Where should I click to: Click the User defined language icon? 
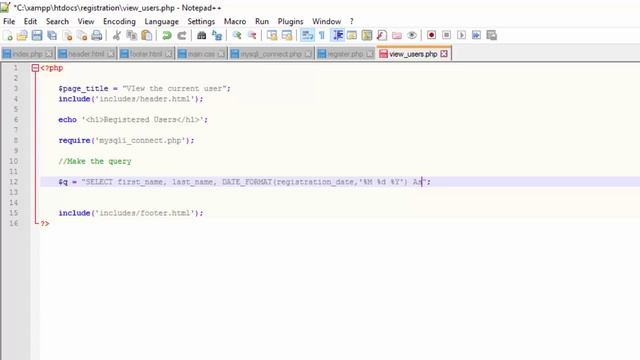point(352,36)
